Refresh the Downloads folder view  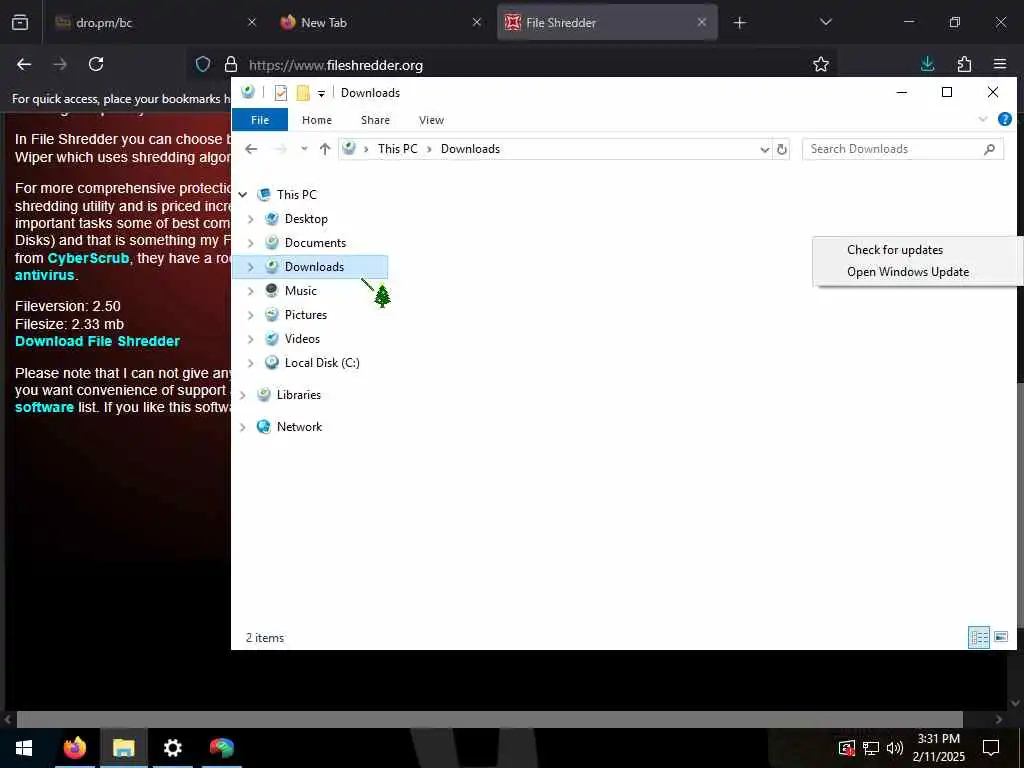click(x=782, y=149)
